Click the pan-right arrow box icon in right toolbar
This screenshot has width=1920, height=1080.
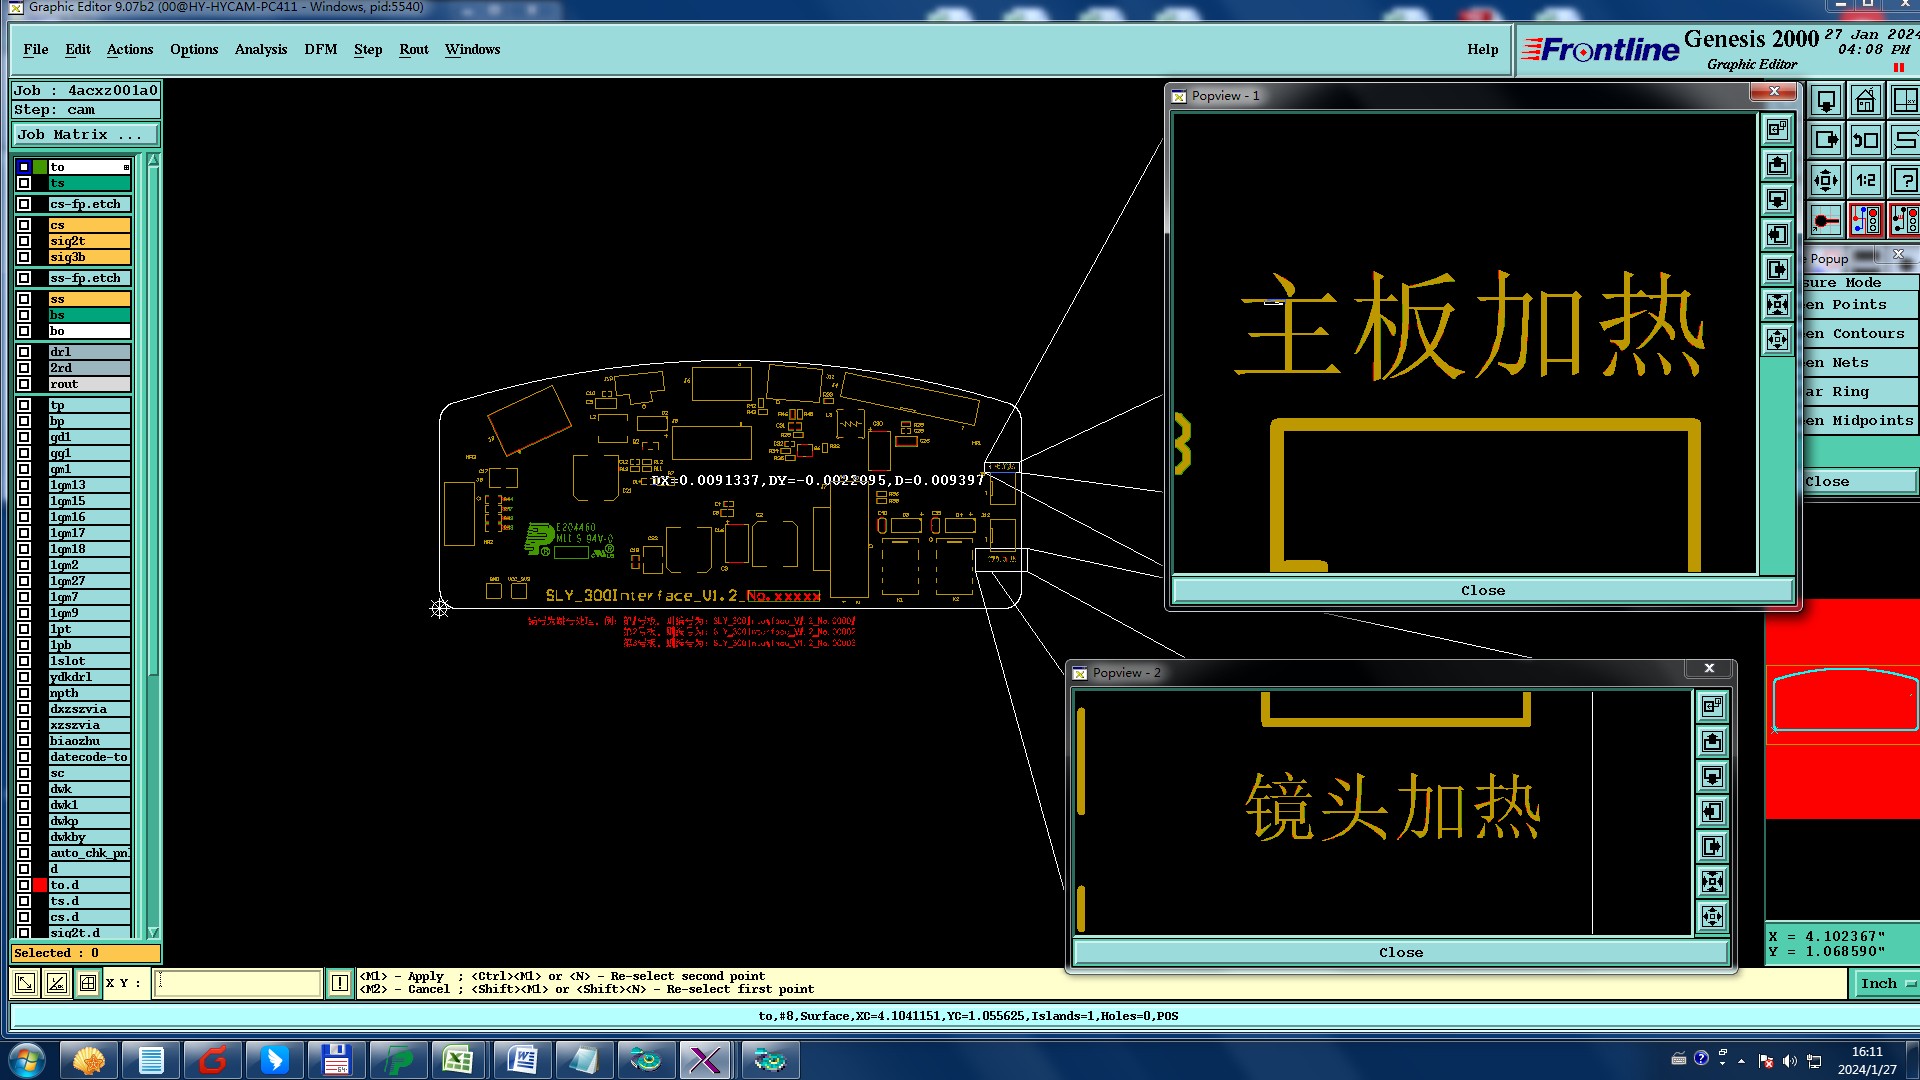pyautogui.click(x=1826, y=141)
